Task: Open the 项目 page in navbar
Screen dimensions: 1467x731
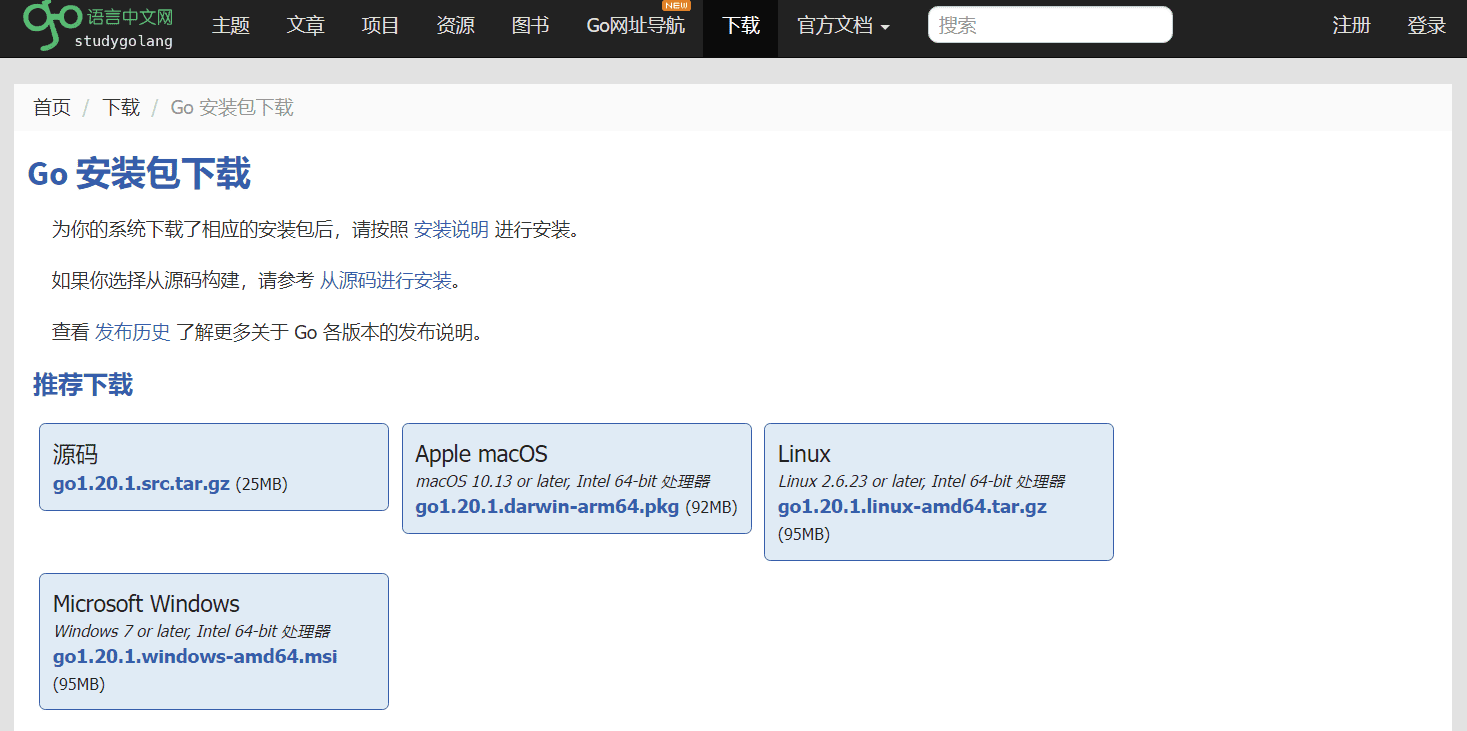Action: pos(380,26)
